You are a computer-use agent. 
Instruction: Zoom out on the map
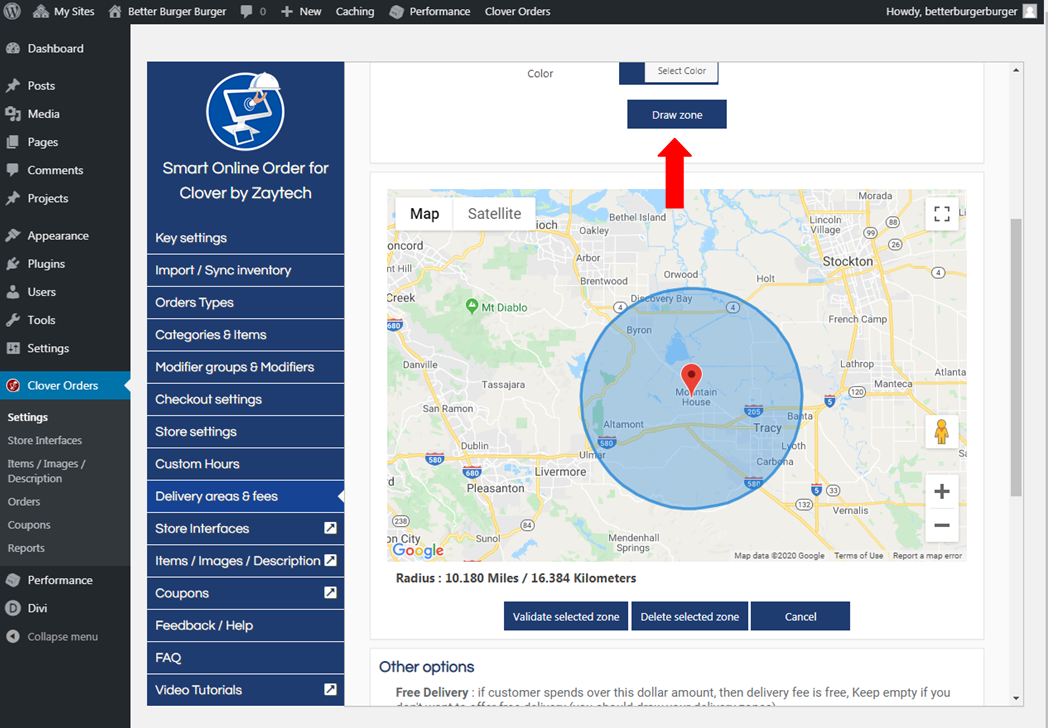pyautogui.click(x=942, y=525)
